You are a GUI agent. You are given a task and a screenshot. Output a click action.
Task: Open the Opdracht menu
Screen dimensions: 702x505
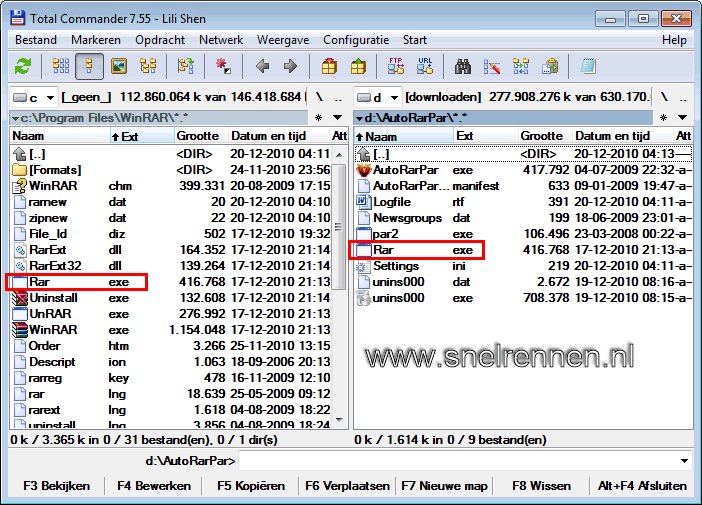pyautogui.click(x=160, y=40)
